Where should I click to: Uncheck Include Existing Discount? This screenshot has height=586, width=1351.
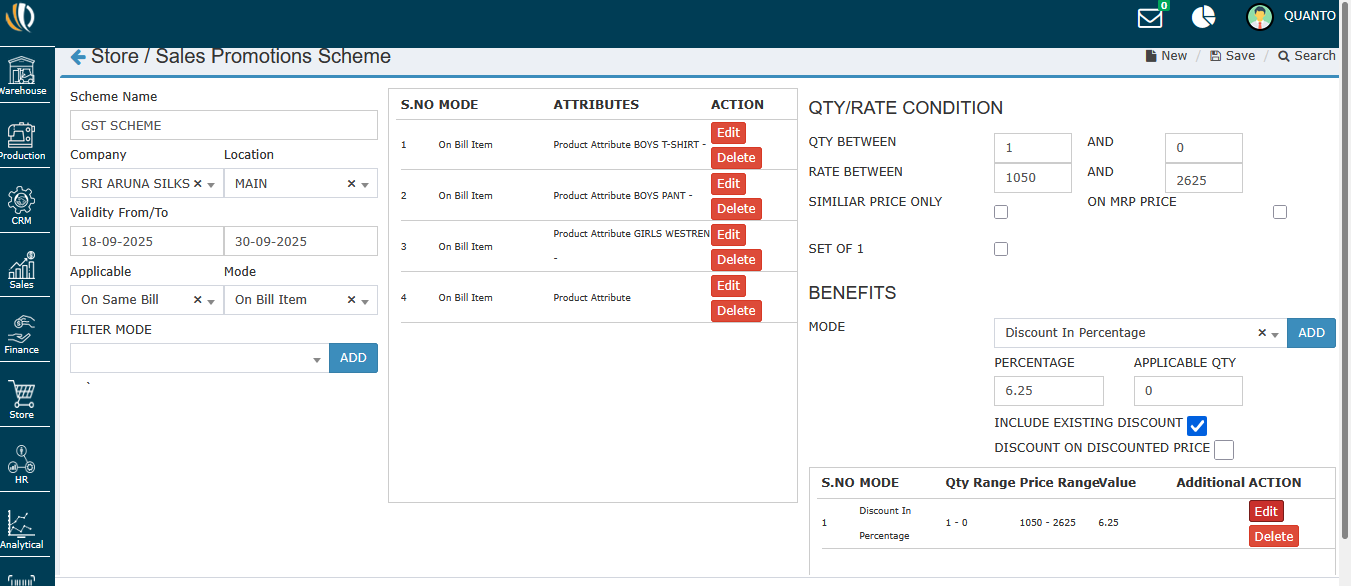(1197, 425)
